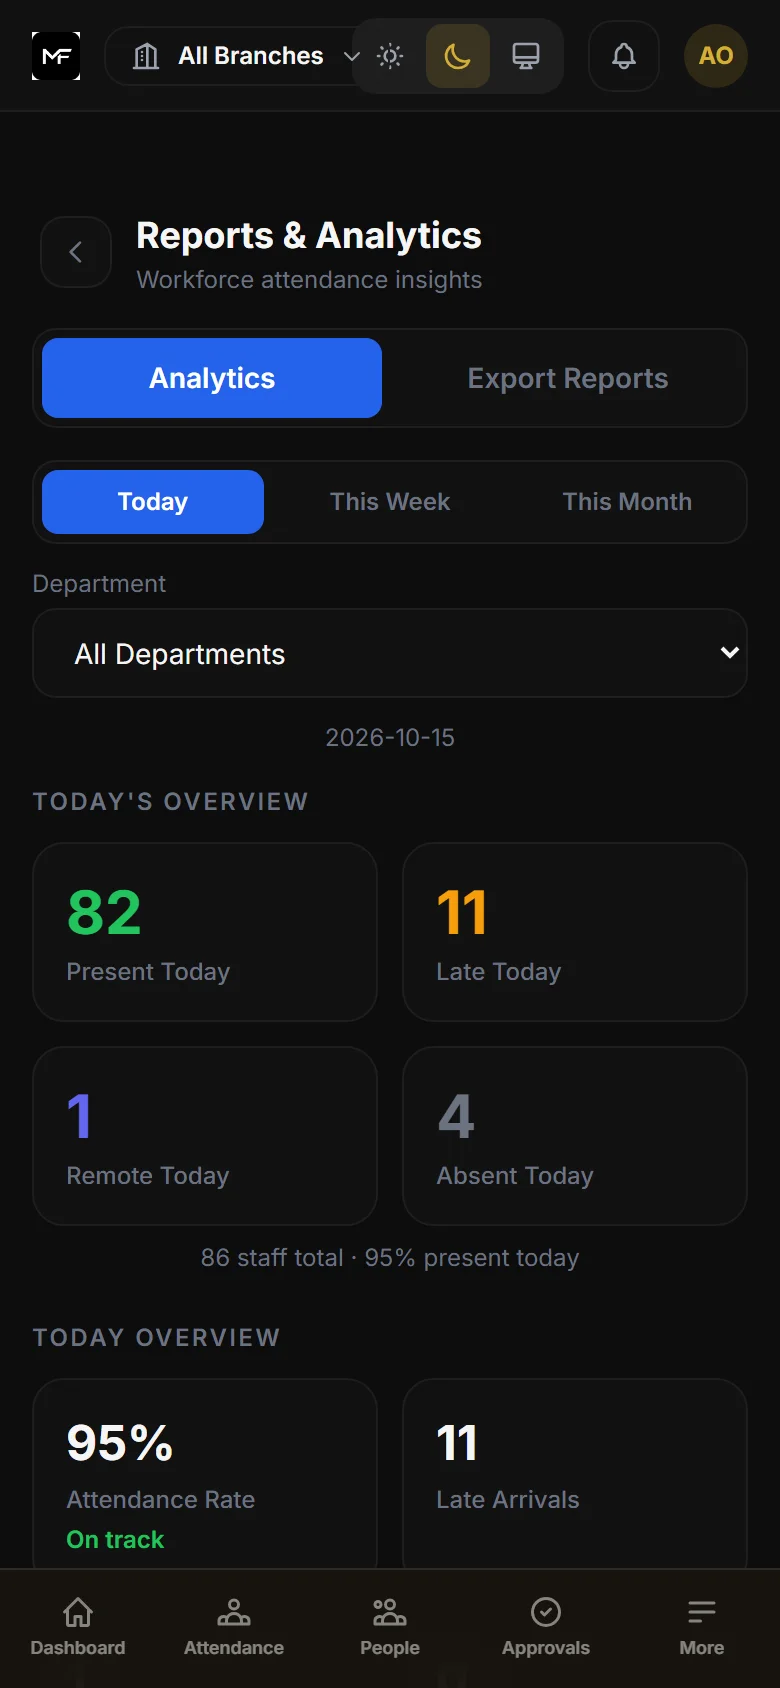Open the Absent Today card
This screenshot has width=780, height=1688.
[x=575, y=1136]
